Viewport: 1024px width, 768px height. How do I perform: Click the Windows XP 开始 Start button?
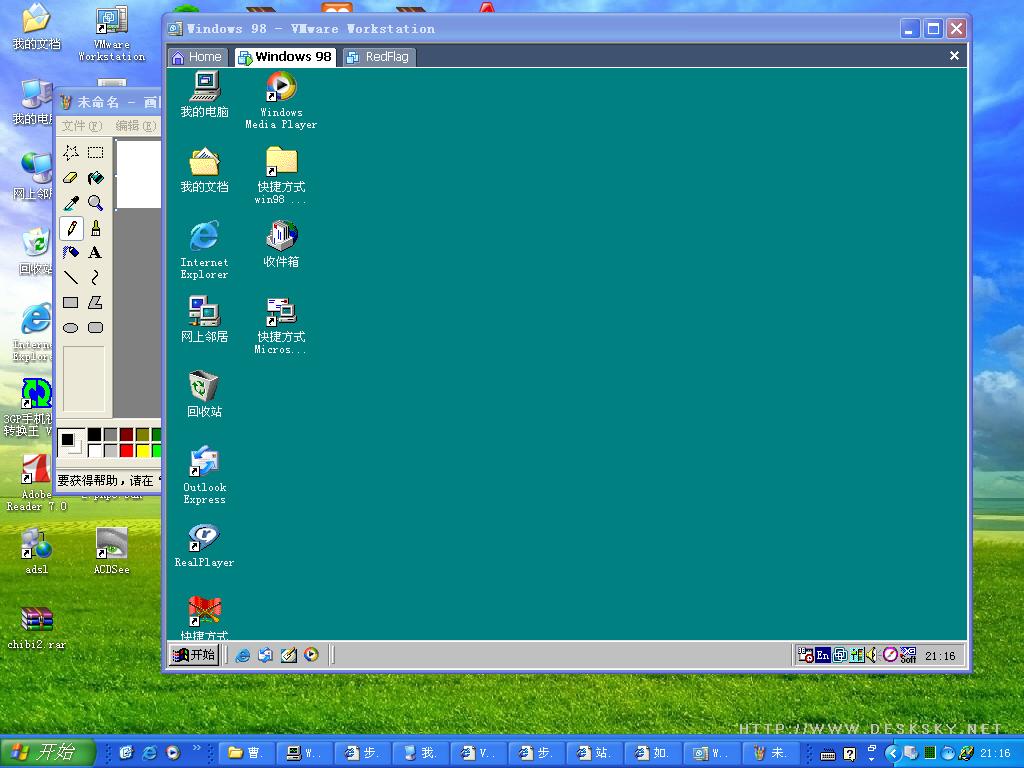click(47, 753)
